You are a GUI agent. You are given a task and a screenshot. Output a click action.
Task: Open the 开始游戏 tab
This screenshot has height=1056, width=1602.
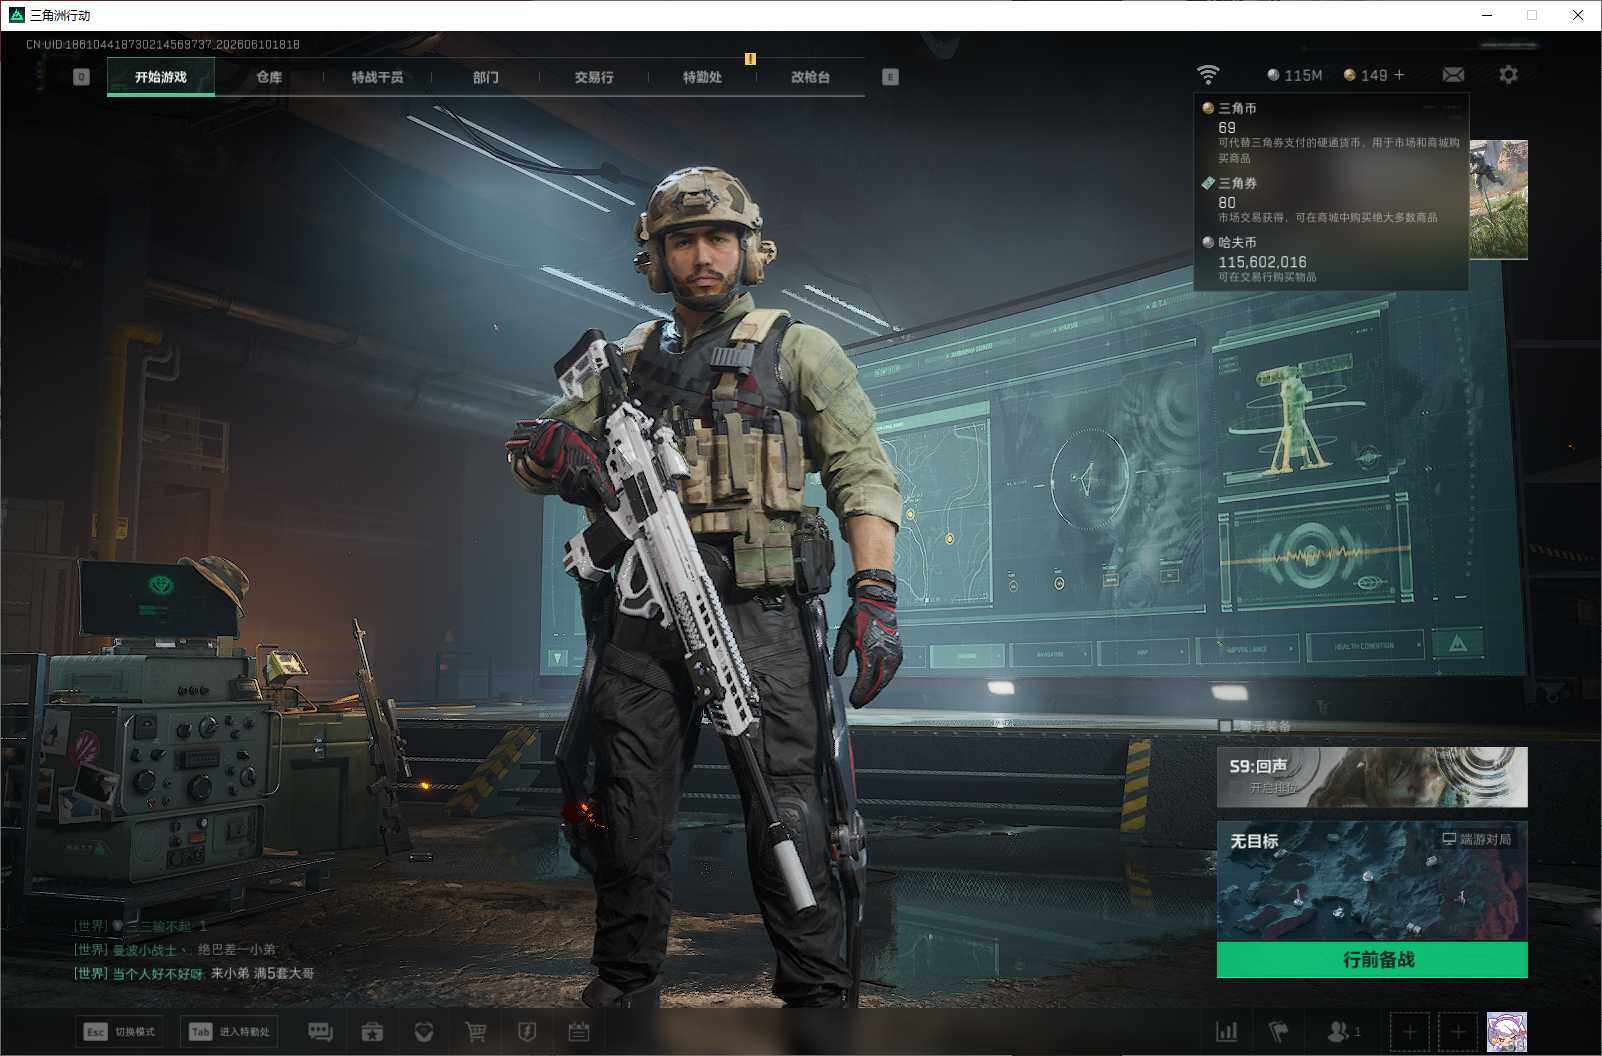pos(161,77)
